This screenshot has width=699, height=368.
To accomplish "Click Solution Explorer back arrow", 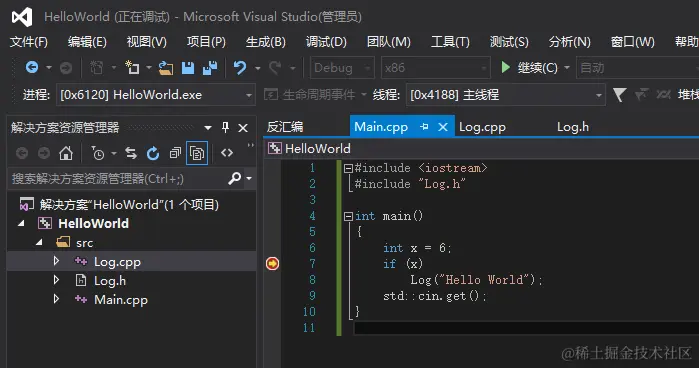I will coord(22,153).
